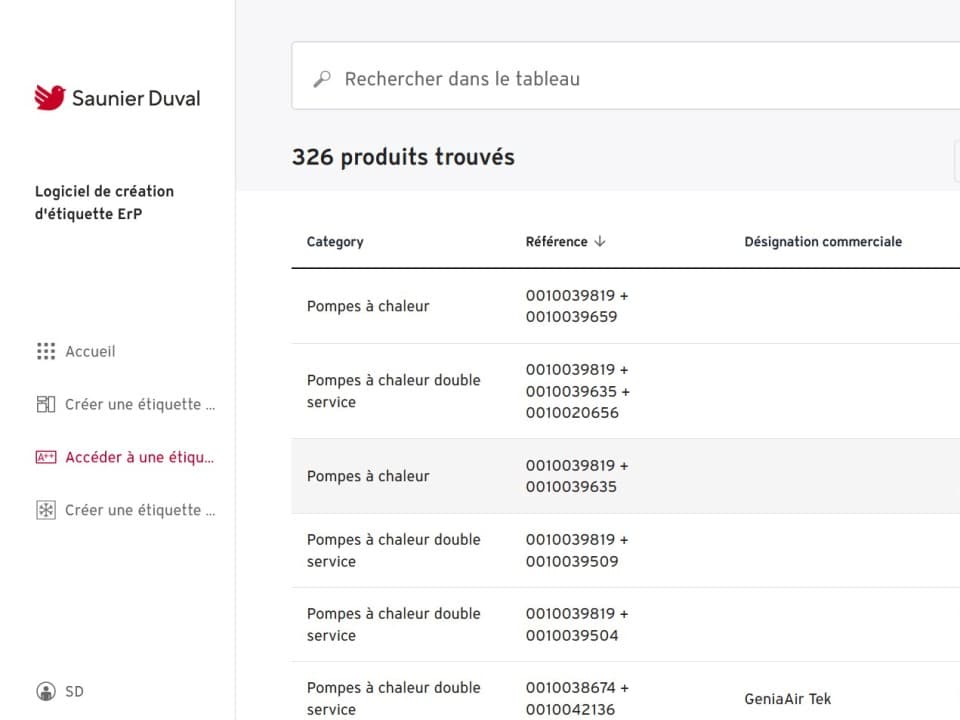Open the Accueil menu item
This screenshot has width=960, height=720.
[x=90, y=351]
